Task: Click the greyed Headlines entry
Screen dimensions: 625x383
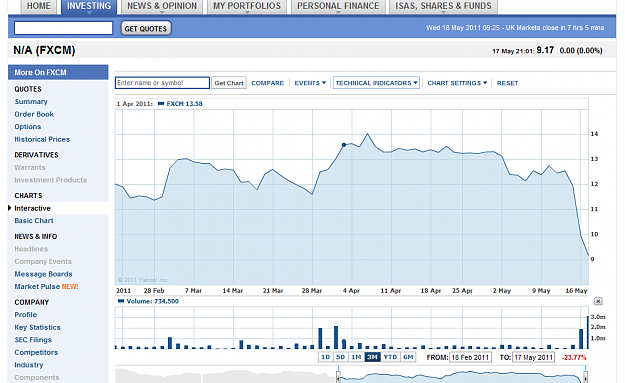Action: click(x=31, y=249)
